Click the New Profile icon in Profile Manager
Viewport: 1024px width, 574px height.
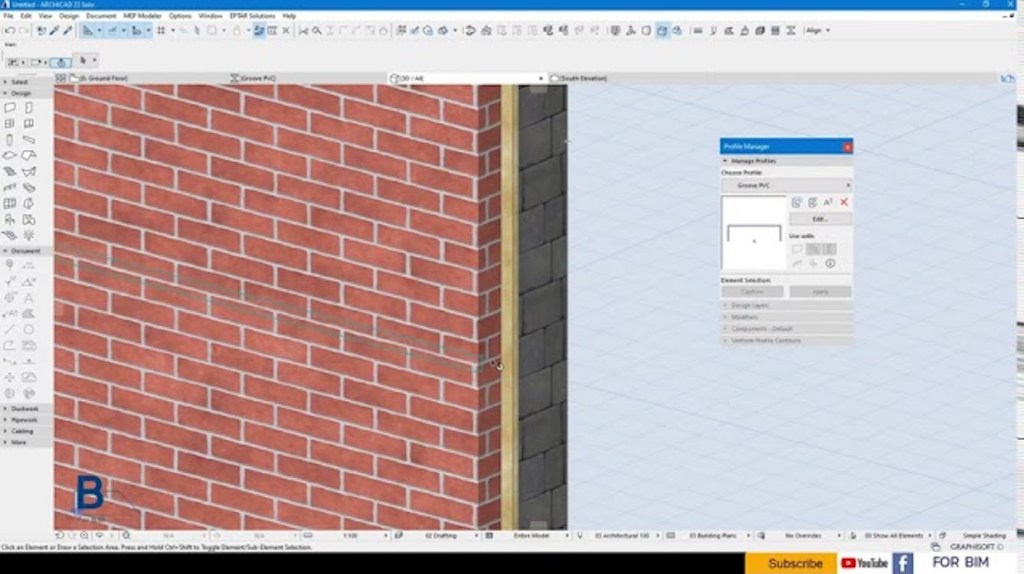(x=797, y=202)
